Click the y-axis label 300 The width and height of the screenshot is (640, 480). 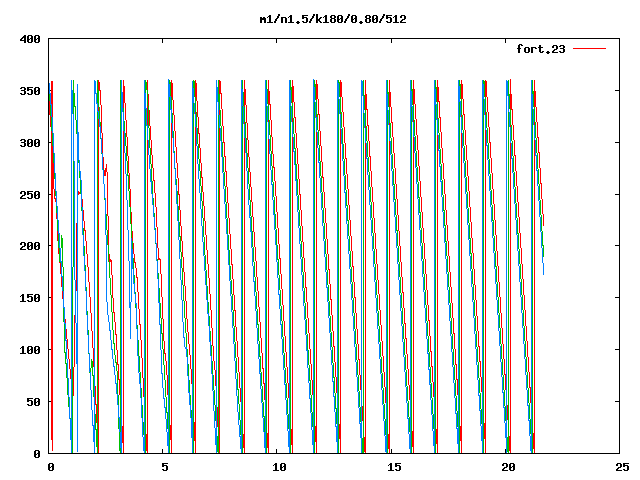tap(30, 142)
